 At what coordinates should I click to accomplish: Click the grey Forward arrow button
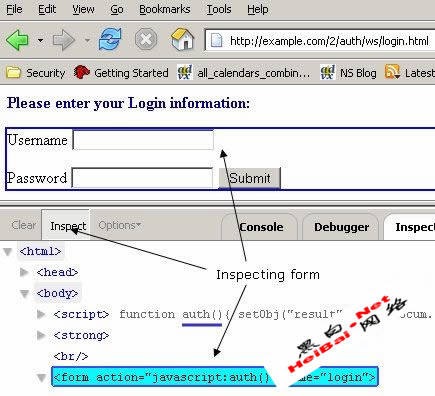pyautogui.click(x=63, y=40)
